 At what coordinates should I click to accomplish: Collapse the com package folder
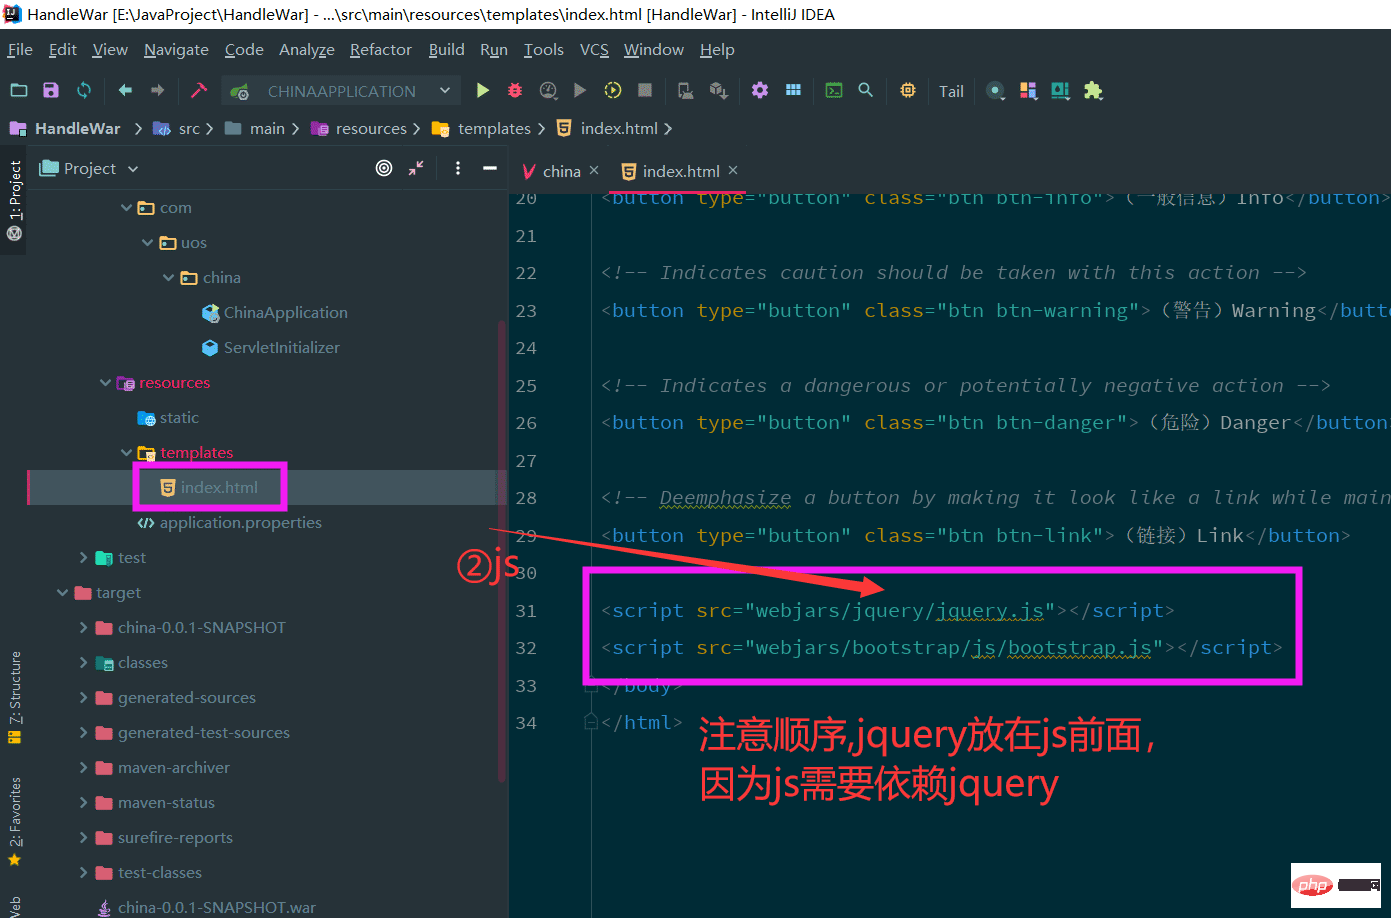tap(126, 208)
